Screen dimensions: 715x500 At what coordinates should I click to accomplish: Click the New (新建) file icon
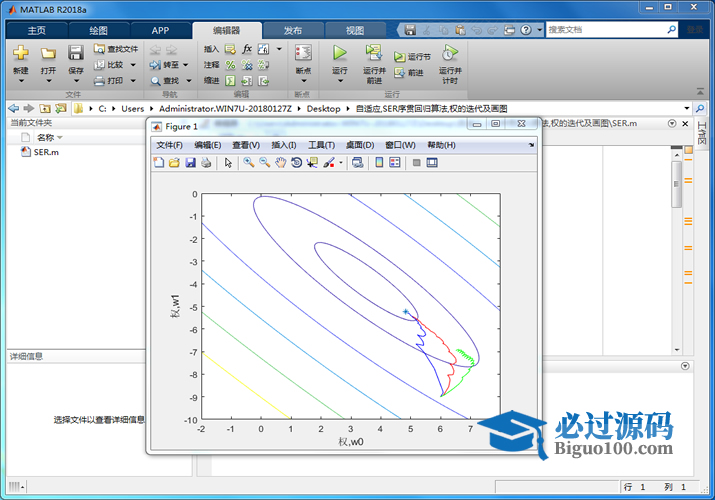[21, 53]
